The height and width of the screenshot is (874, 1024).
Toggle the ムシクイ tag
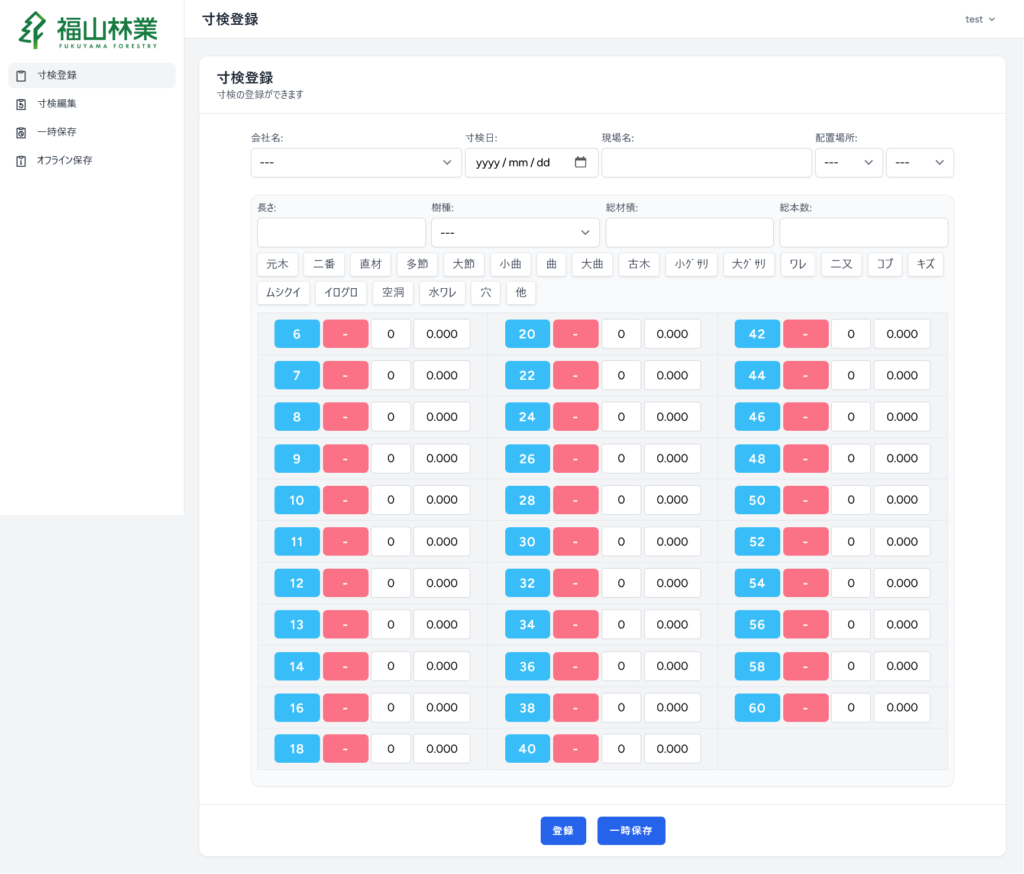pos(283,293)
